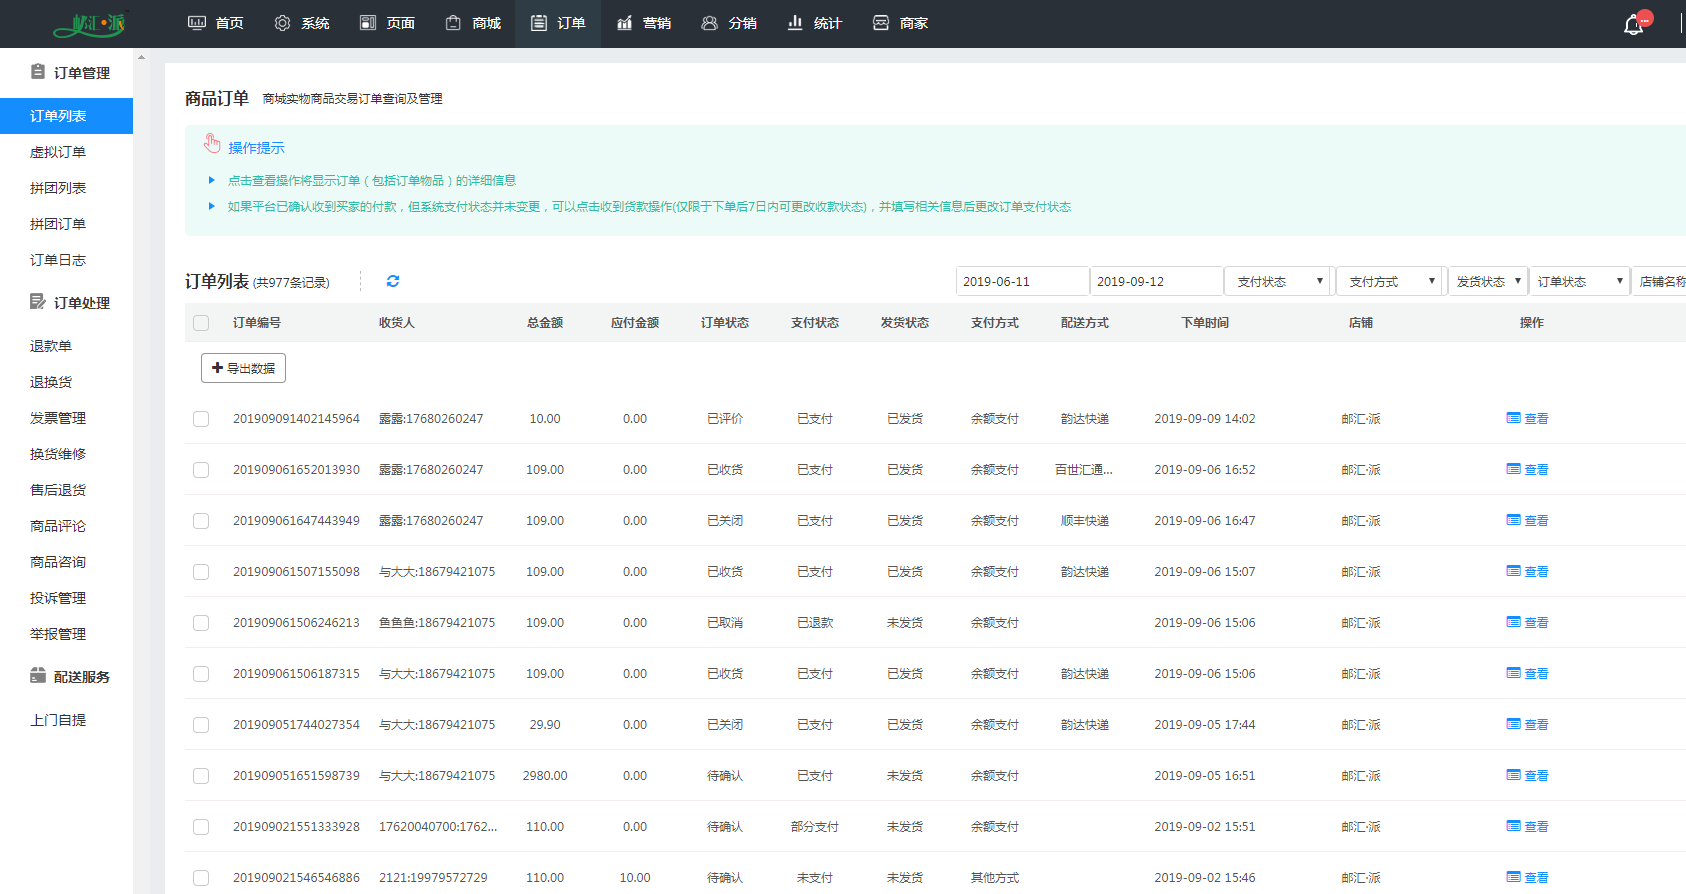
Task: Check the box for order 201909061652013930
Action: click(201, 470)
